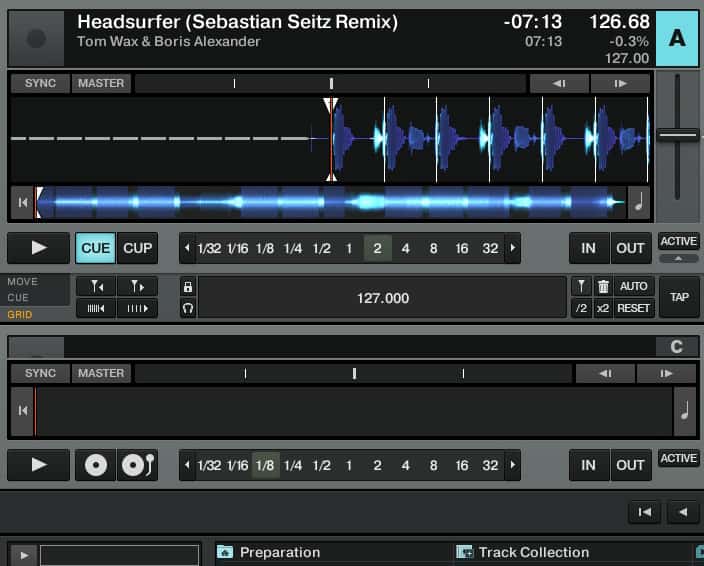704x566 pixels.
Task: Enable metronome tick headphone icon
Action: (188, 308)
